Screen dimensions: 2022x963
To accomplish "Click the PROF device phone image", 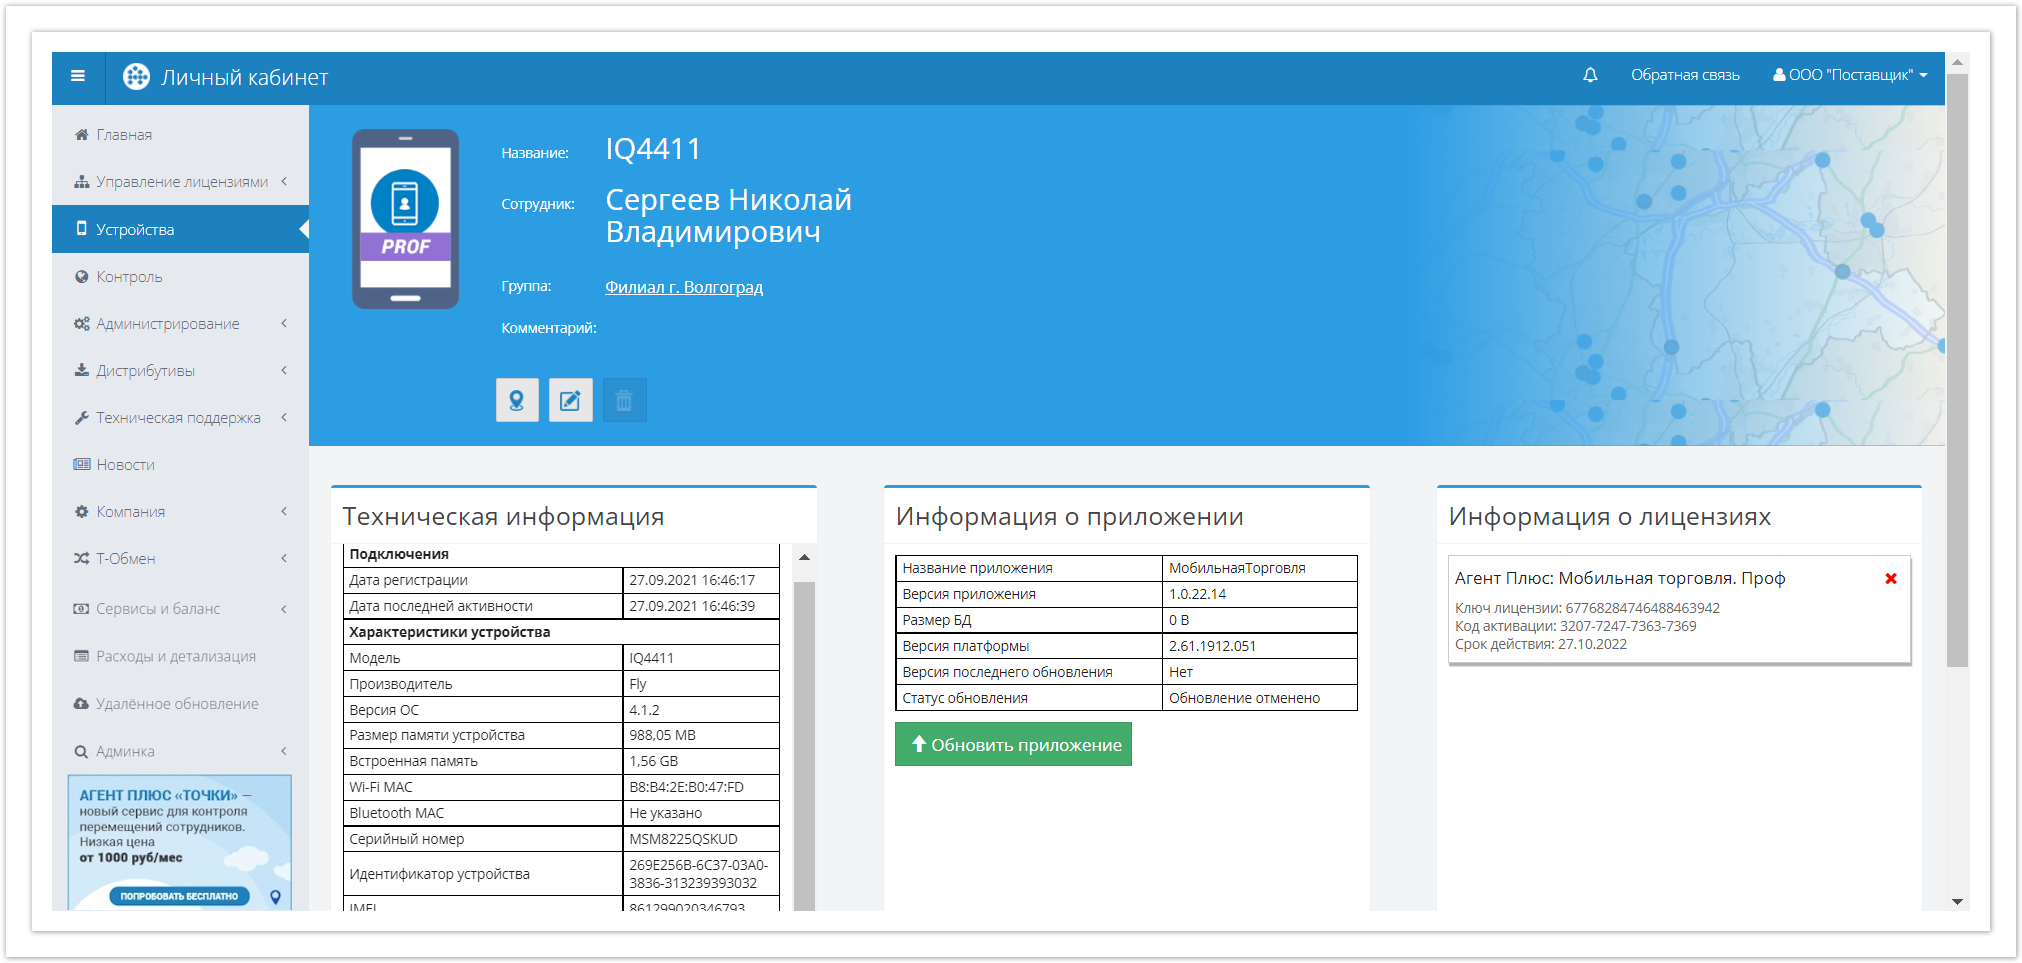I will click(405, 219).
